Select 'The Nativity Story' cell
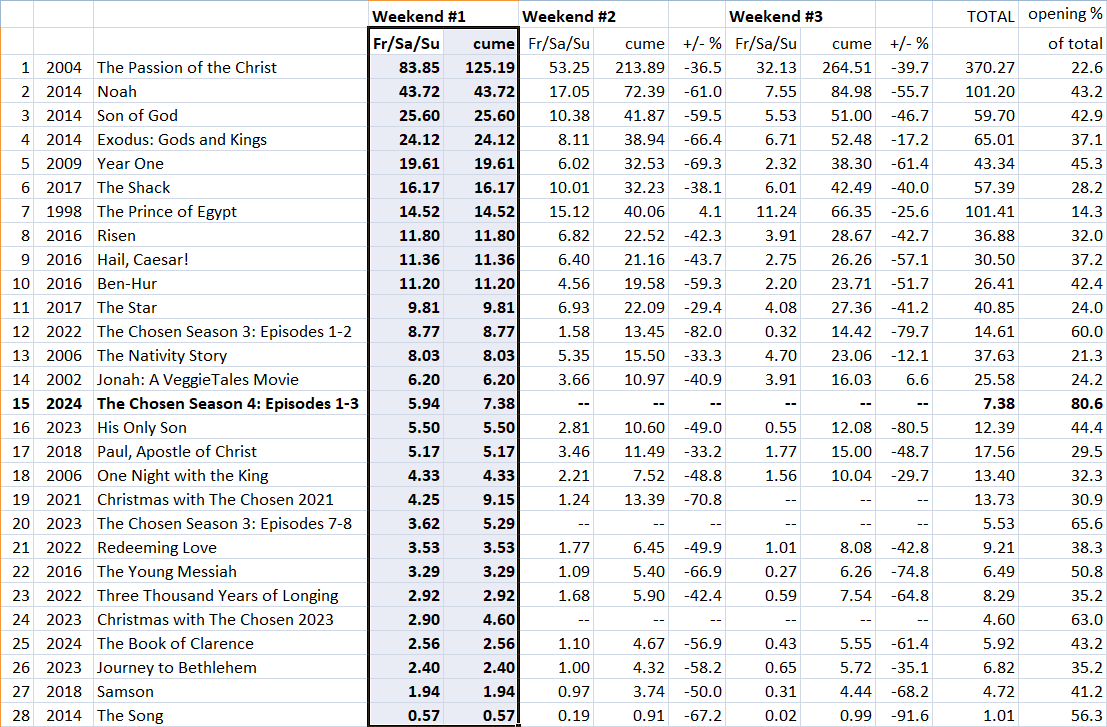Image resolution: width=1107 pixels, height=727 pixels. pyautogui.click(x=230, y=356)
